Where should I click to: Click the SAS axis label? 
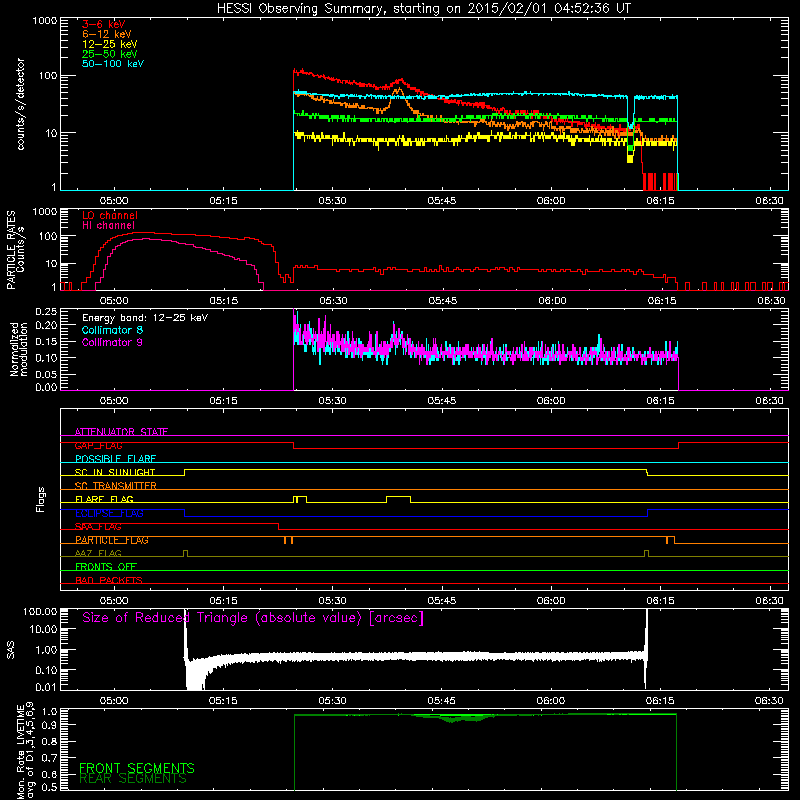(x=11, y=650)
